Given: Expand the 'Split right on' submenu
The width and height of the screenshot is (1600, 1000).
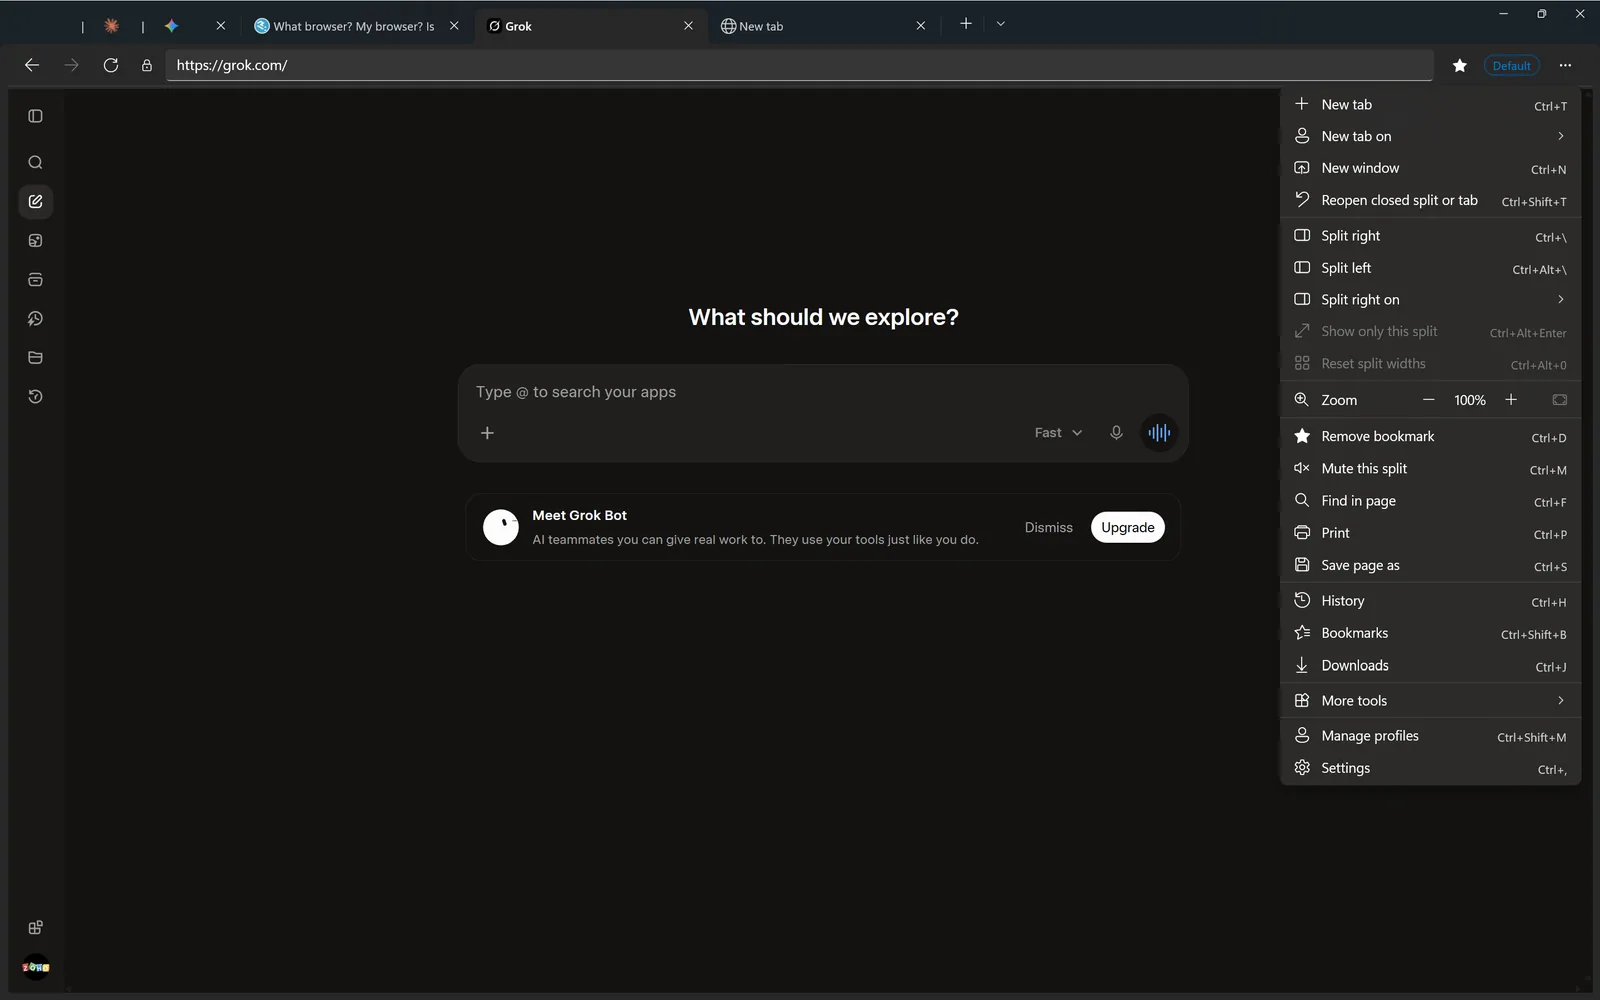Looking at the screenshot, I should coord(1430,300).
